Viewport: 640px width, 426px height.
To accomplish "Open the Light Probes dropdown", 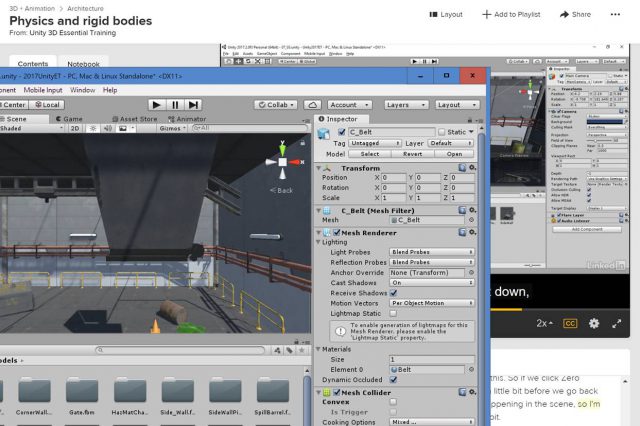I will coord(432,252).
